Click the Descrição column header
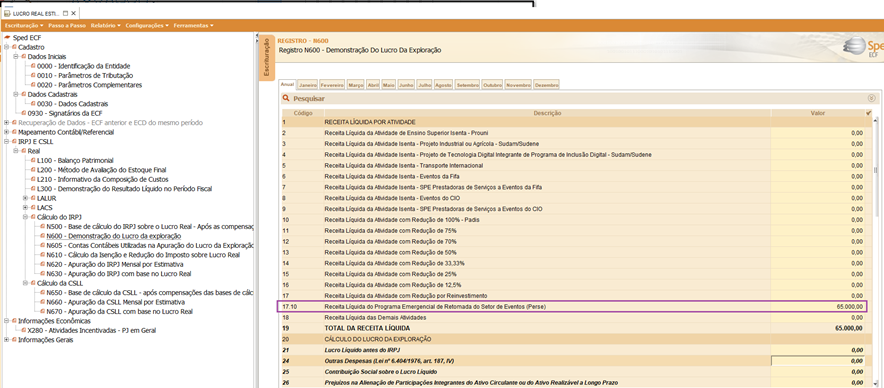Viewport: 884px width, 388px height. 547,113
